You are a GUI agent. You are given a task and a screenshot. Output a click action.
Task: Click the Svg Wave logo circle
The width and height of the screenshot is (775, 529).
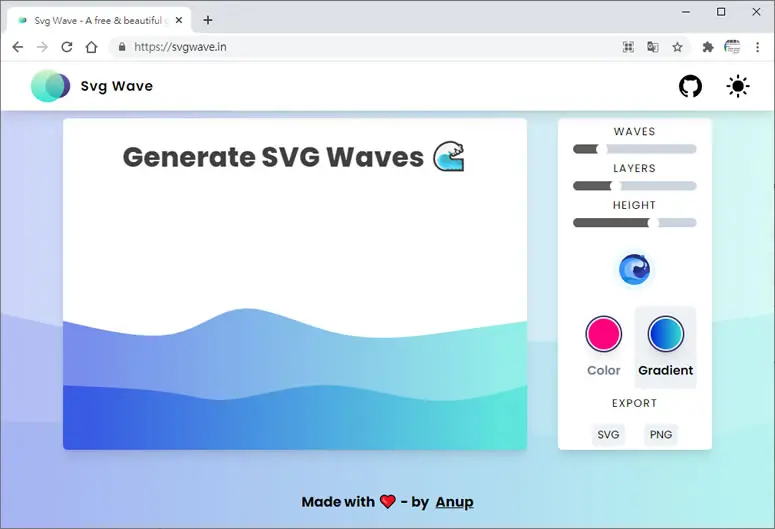[50, 86]
